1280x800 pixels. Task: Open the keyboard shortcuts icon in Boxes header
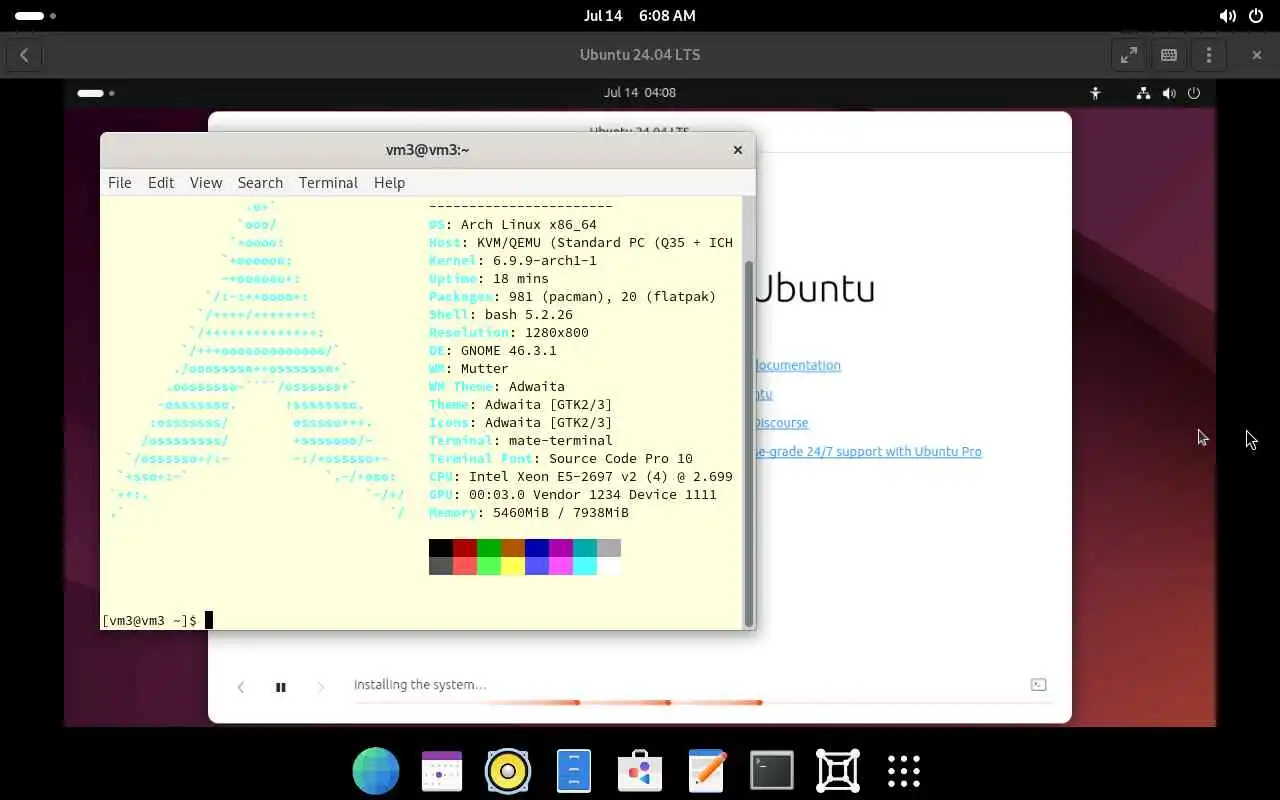pos(1169,55)
